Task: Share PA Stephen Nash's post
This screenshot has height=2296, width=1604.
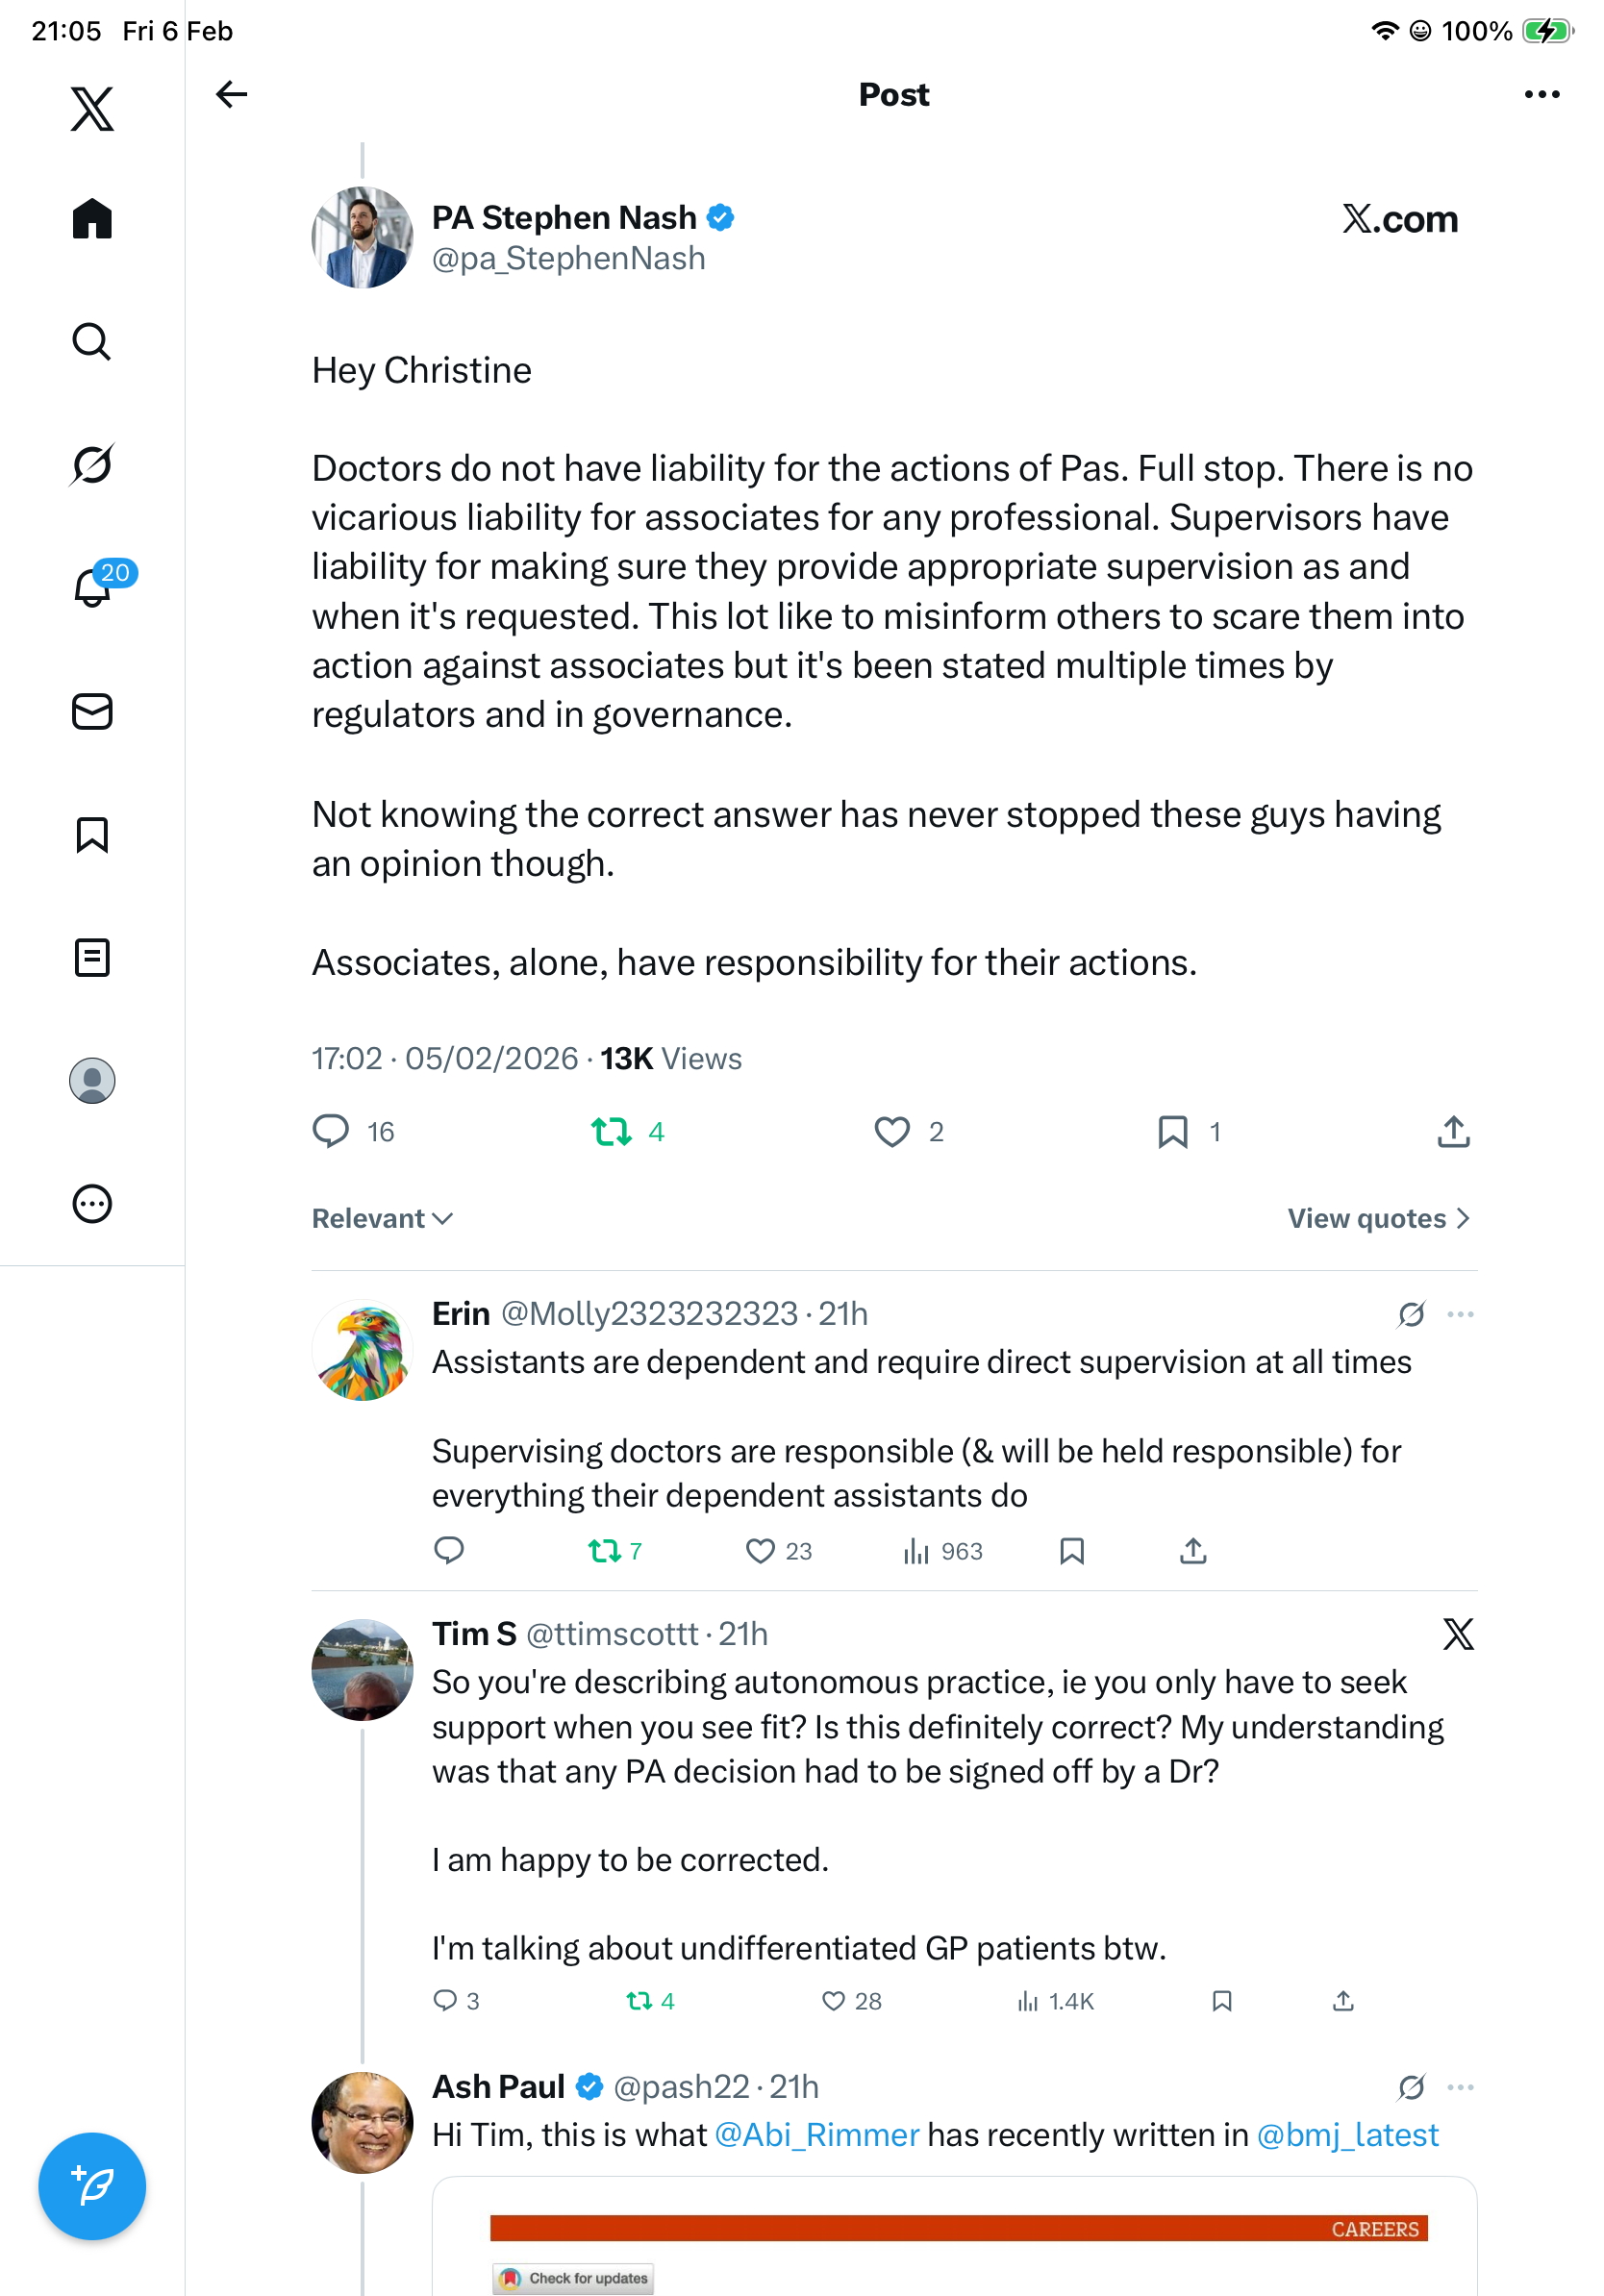Action: point(1453,1131)
